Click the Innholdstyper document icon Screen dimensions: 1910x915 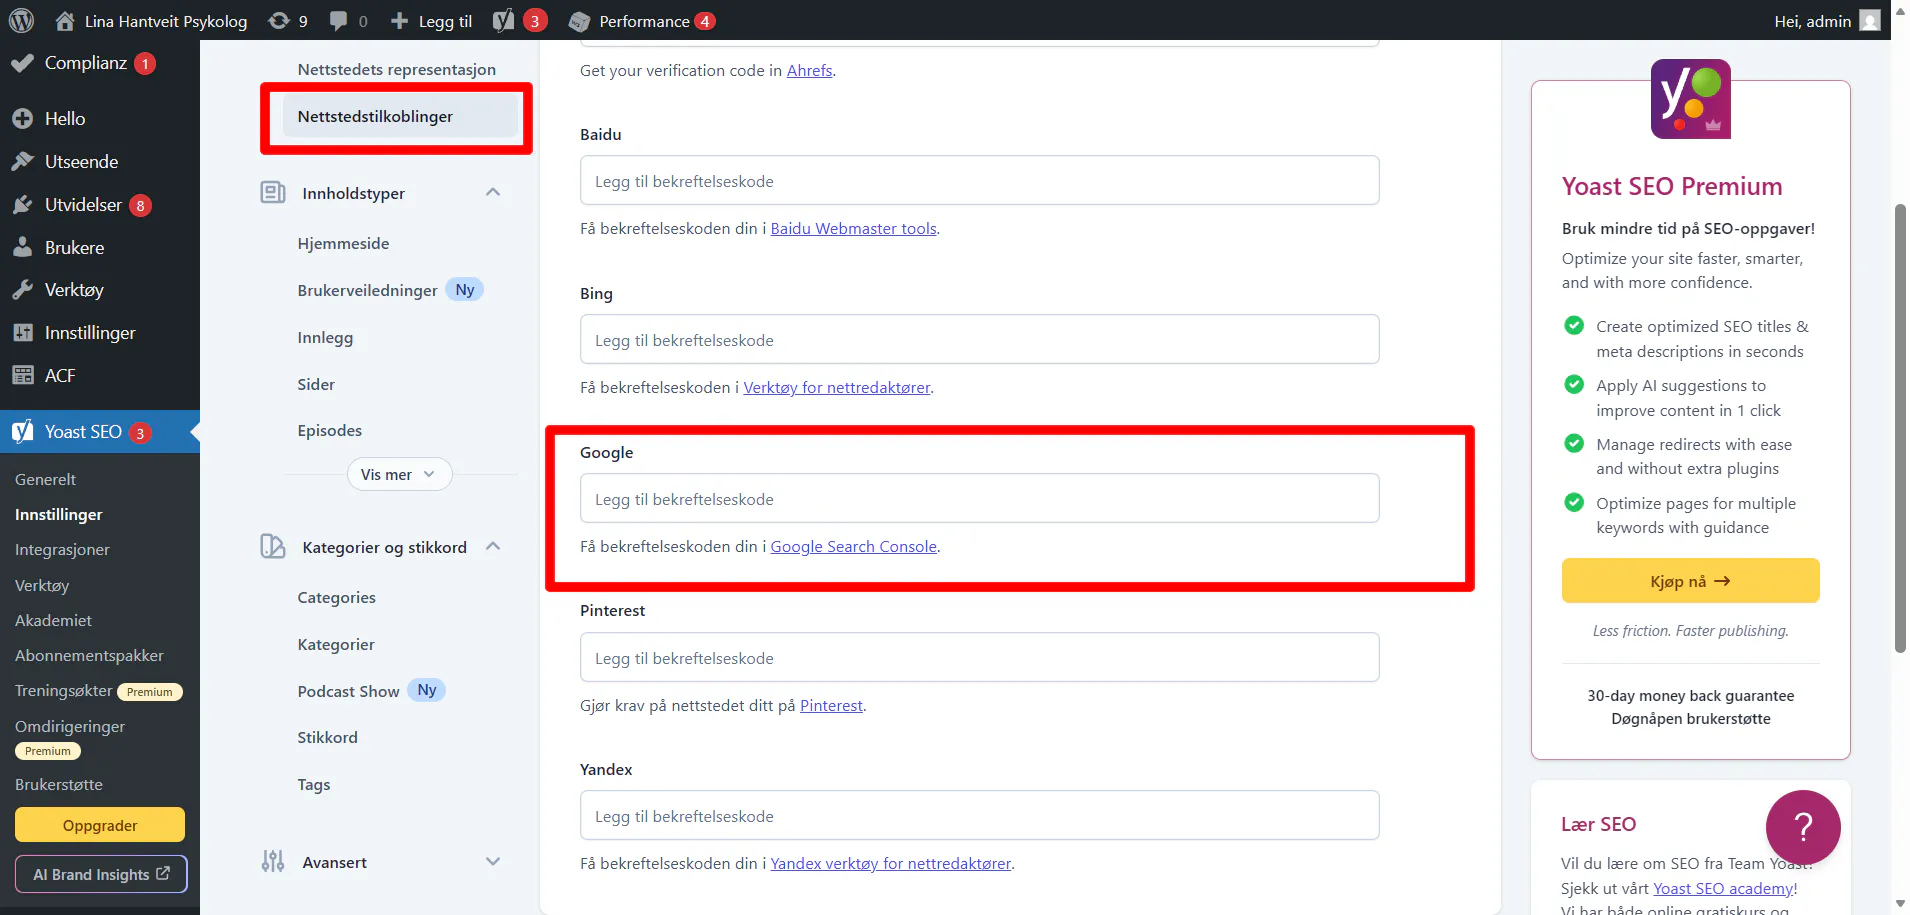(272, 192)
